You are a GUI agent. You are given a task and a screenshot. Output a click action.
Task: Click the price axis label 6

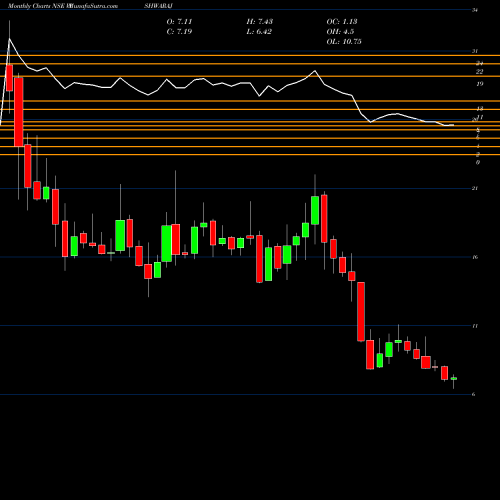pyautogui.click(x=473, y=395)
